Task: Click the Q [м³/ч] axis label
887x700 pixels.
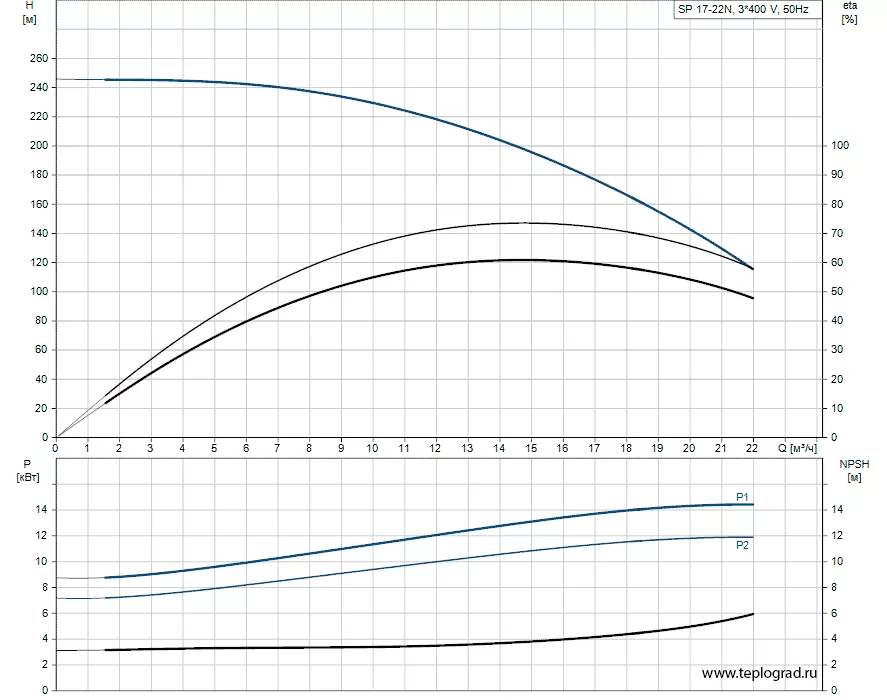Action: 797,448
